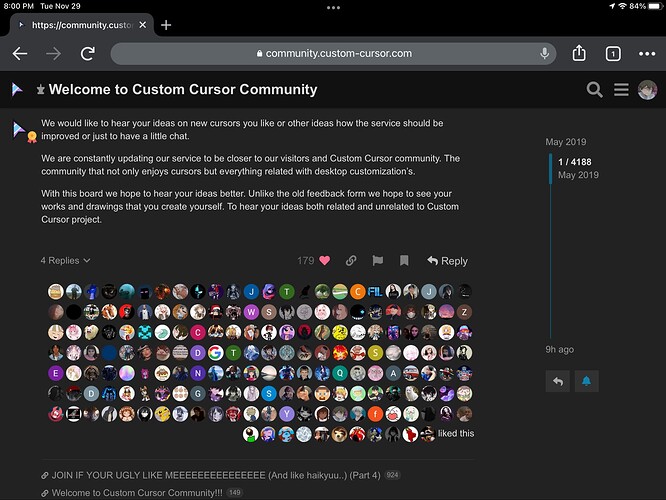The width and height of the screenshot is (666, 500).
Task: Click the timeline reply arrow button
Action: [x=558, y=381]
